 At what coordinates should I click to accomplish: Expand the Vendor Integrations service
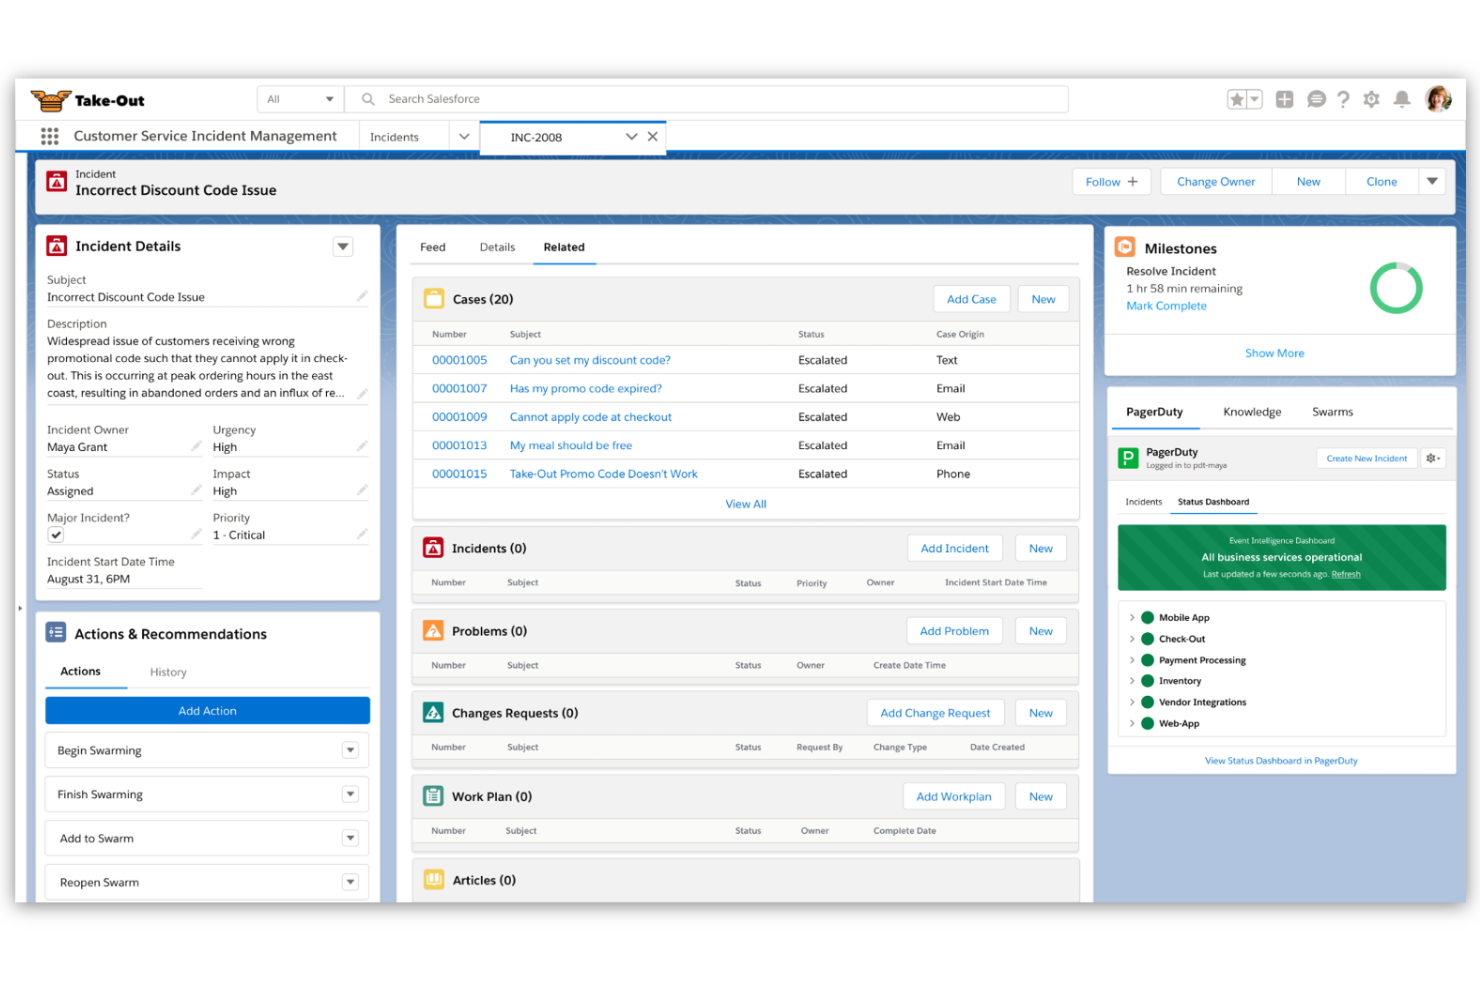pos(1132,702)
